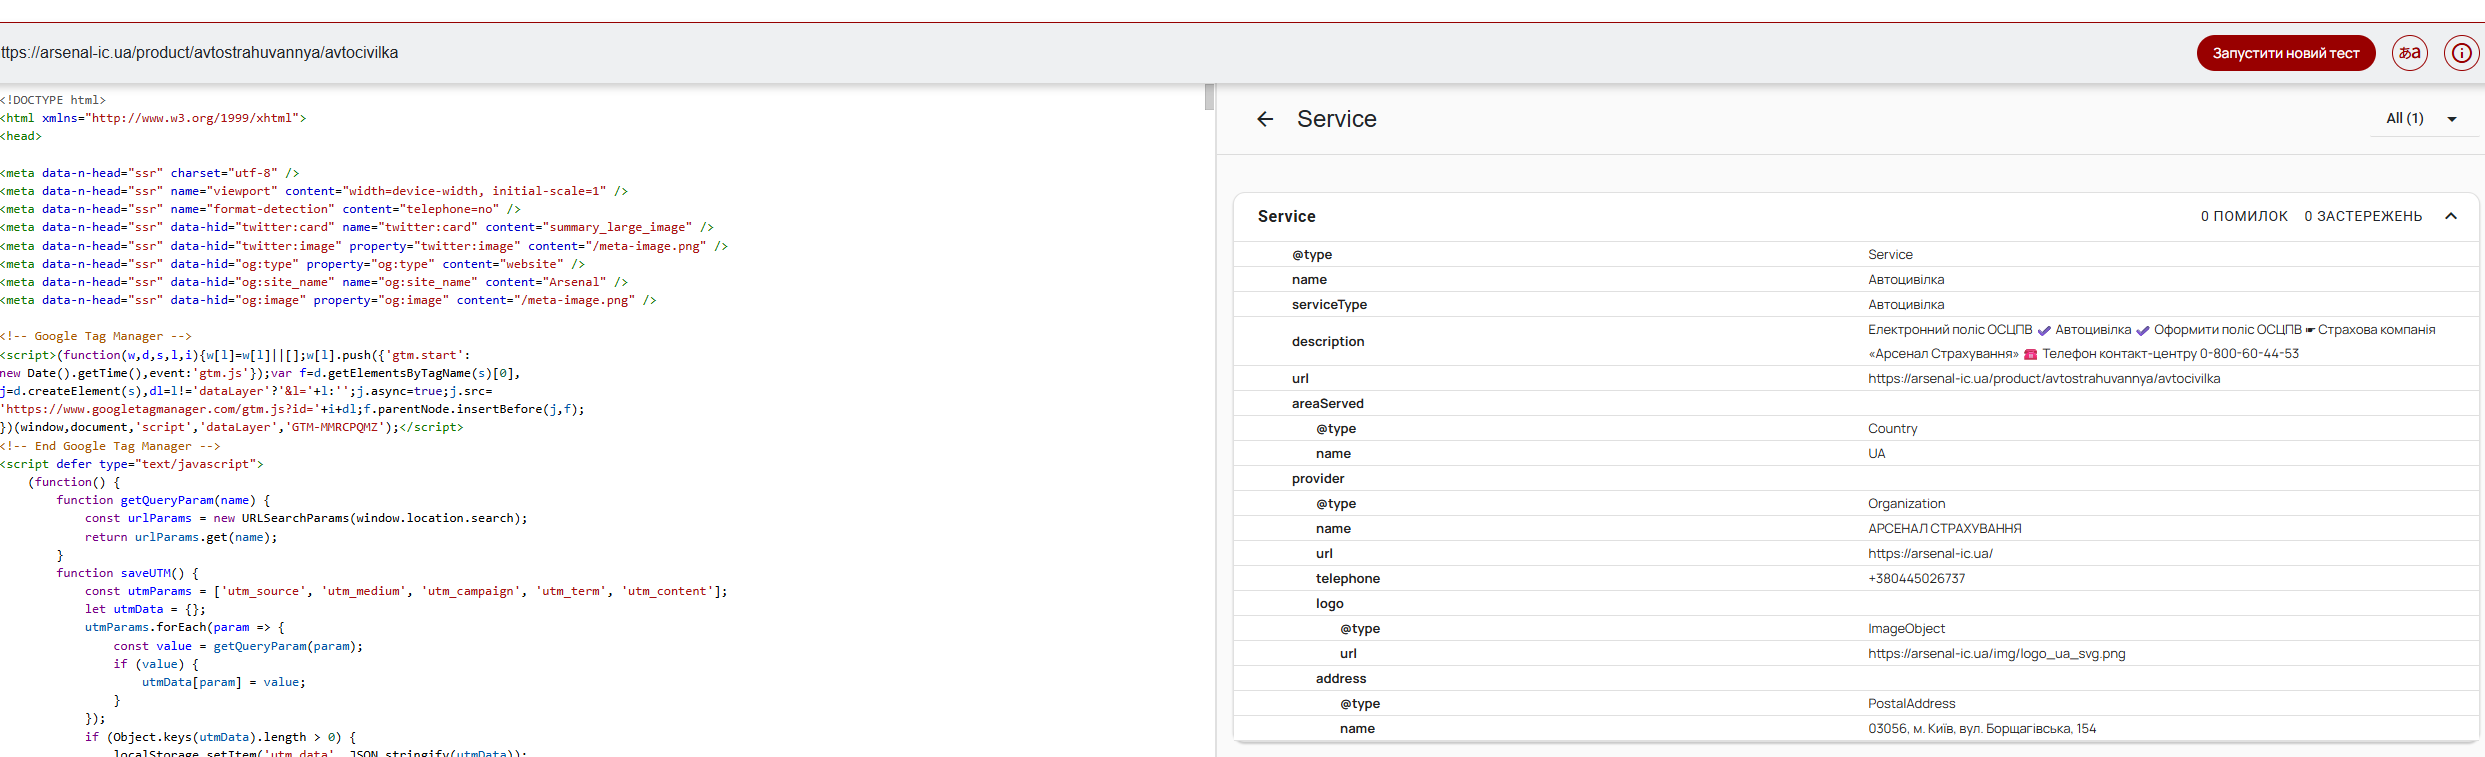The width and height of the screenshot is (2485, 757).
Task: Click the 'charset="utf-8"' meta line
Action: [x=150, y=173]
